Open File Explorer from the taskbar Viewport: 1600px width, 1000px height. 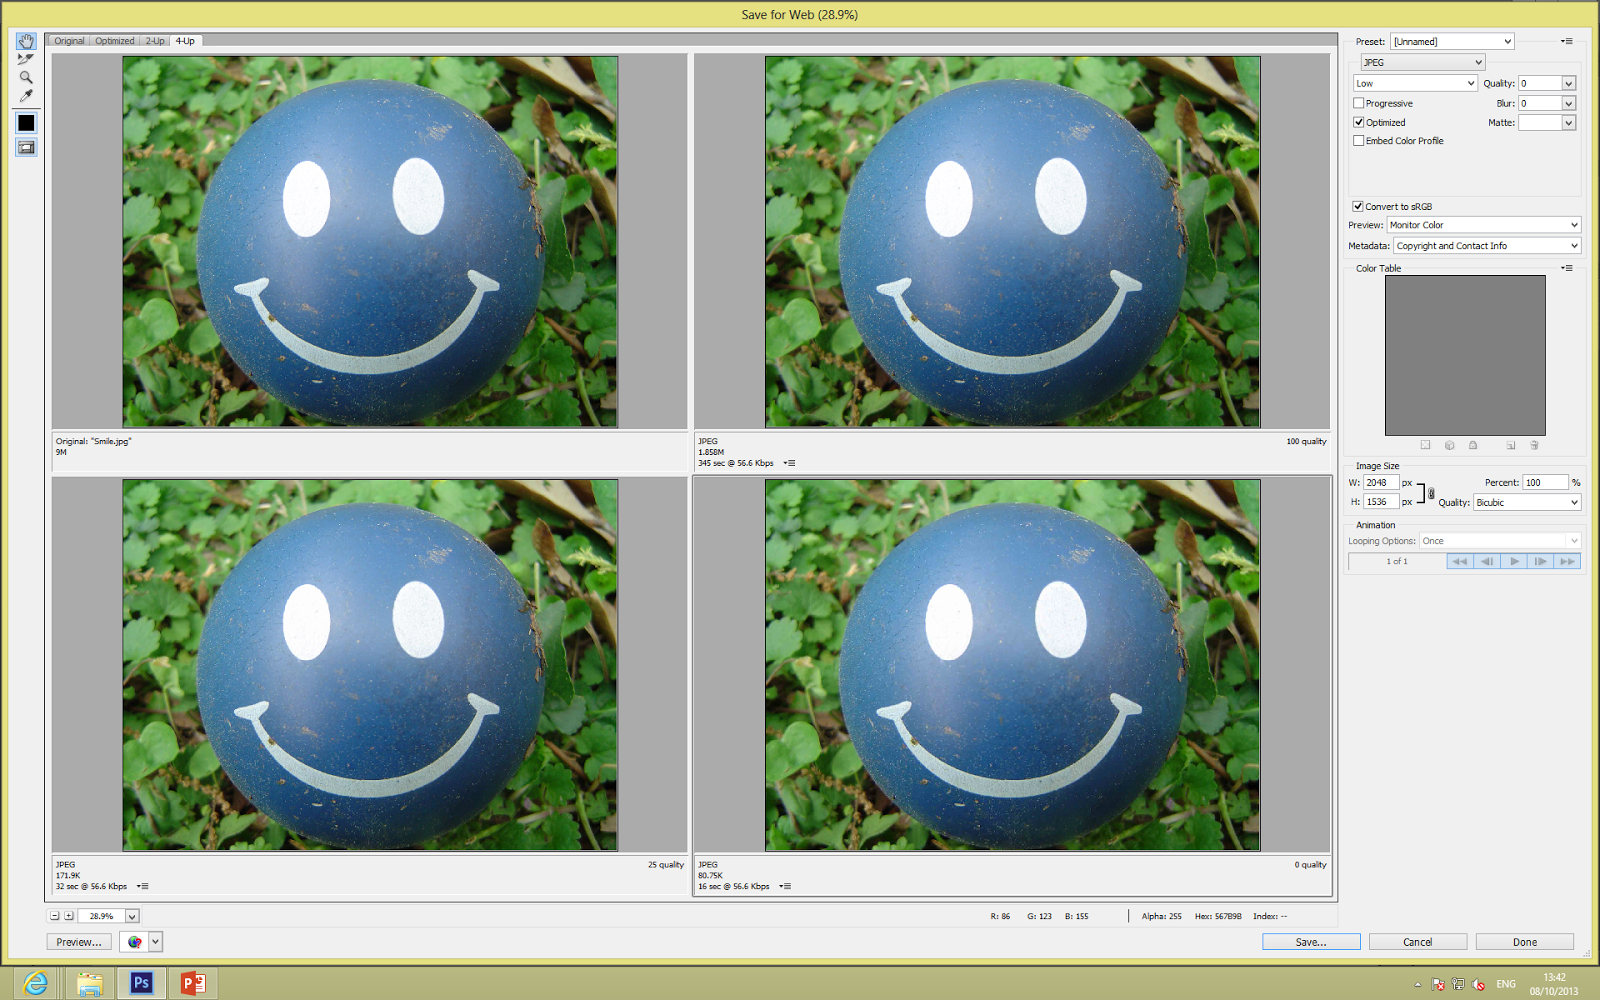[x=89, y=983]
